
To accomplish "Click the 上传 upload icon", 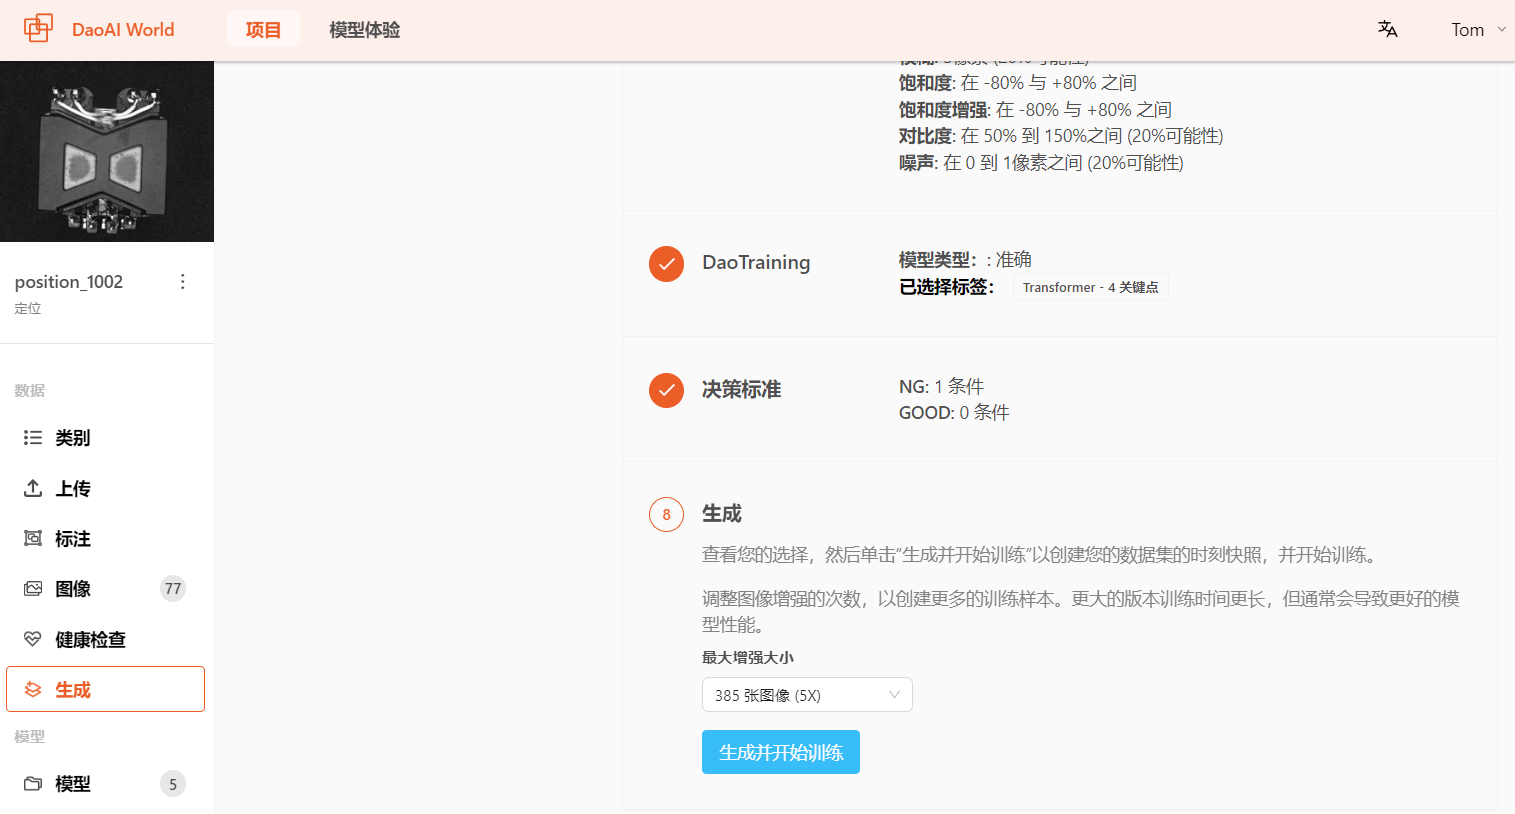I will (x=33, y=488).
